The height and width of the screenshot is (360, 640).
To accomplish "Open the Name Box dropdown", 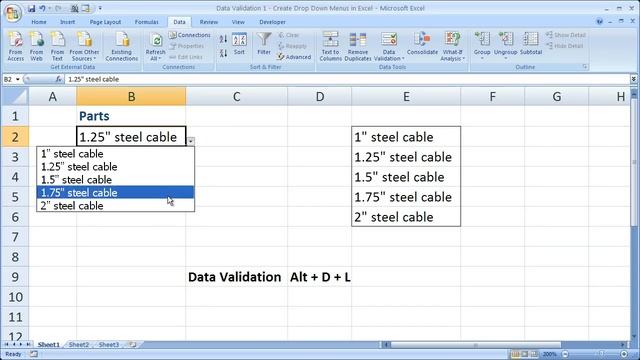I will [x=18, y=79].
